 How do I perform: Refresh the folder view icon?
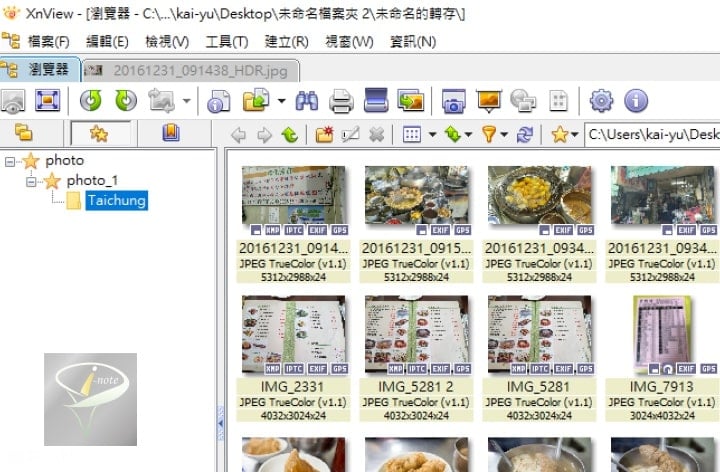tap(524, 135)
